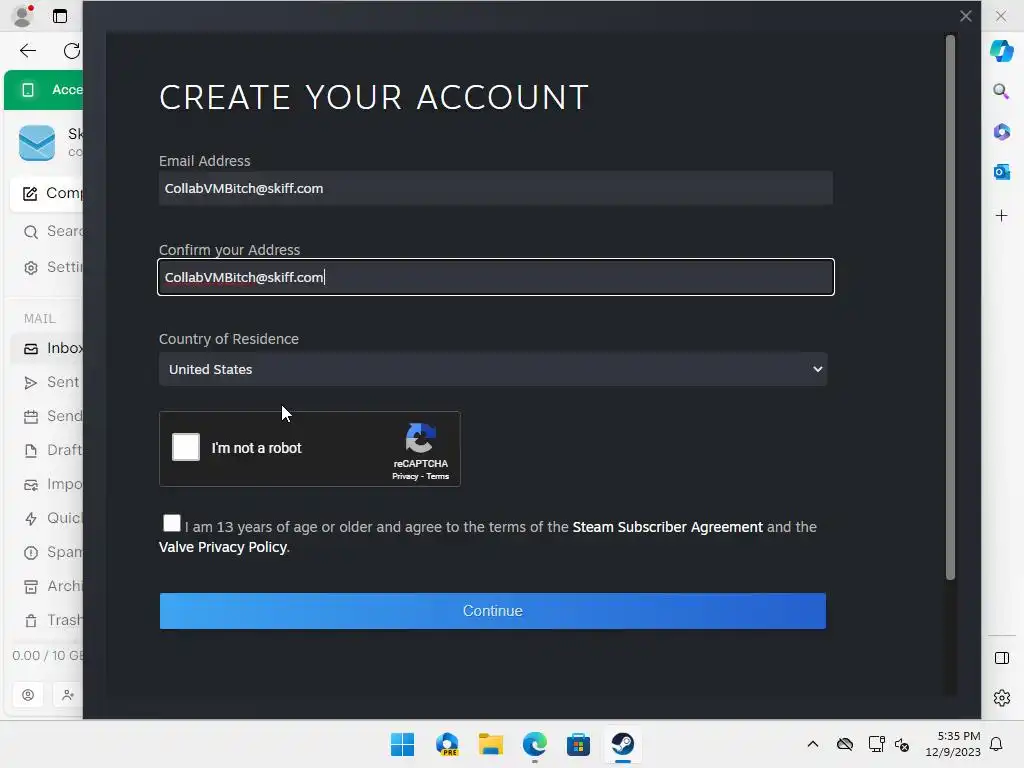The width and height of the screenshot is (1024, 768).
Task: Click the Skiff account circle icon
Action: (x=28, y=695)
